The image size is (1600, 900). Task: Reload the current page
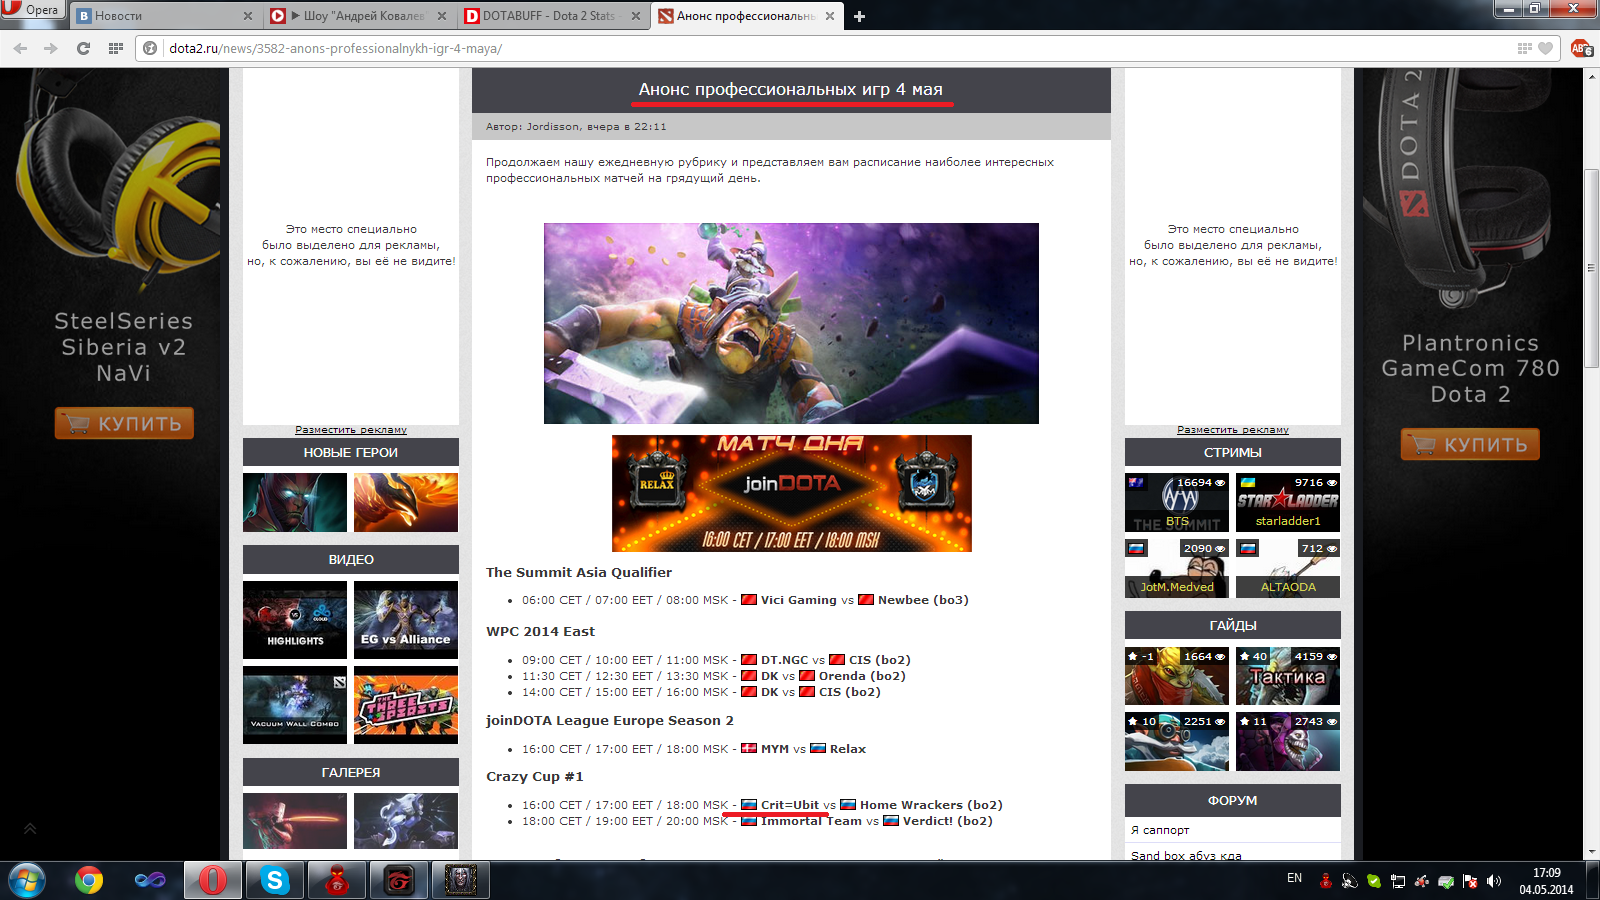coord(83,48)
